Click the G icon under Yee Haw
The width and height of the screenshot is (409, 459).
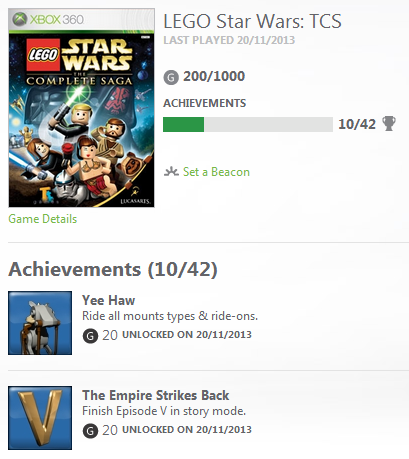90,336
